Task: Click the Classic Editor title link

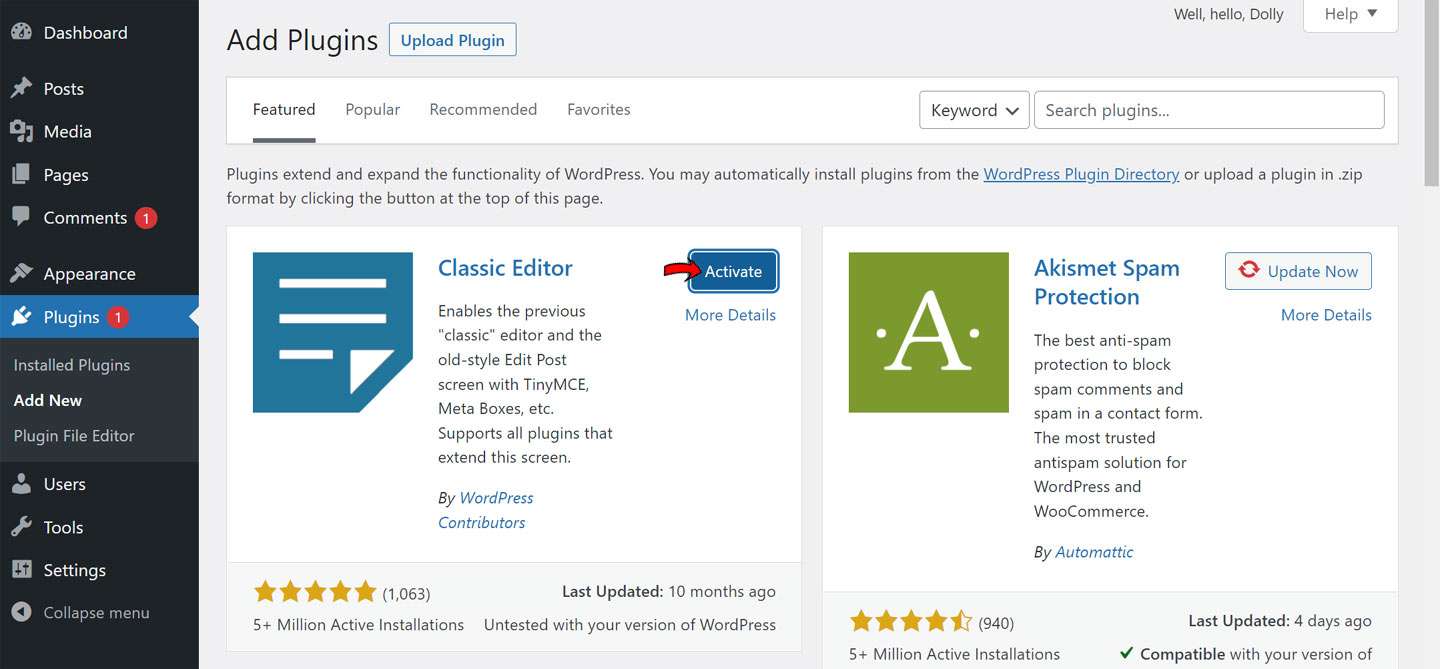Action: tap(505, 268)
